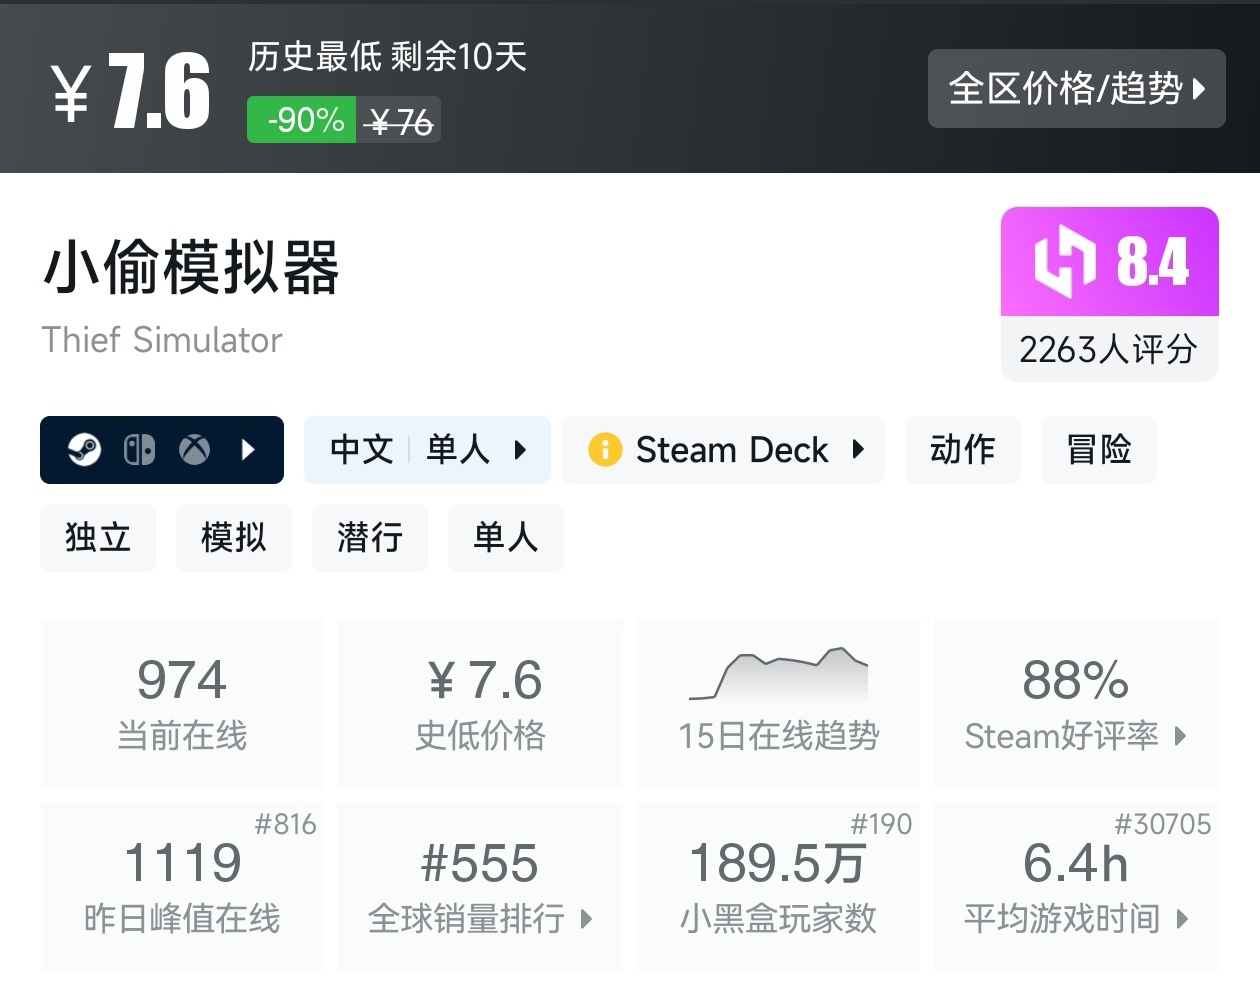Click the Heybox logo in score badge
This screenshot has width=1260, height=987.
pyautogui.click(x=1066, y=262)
